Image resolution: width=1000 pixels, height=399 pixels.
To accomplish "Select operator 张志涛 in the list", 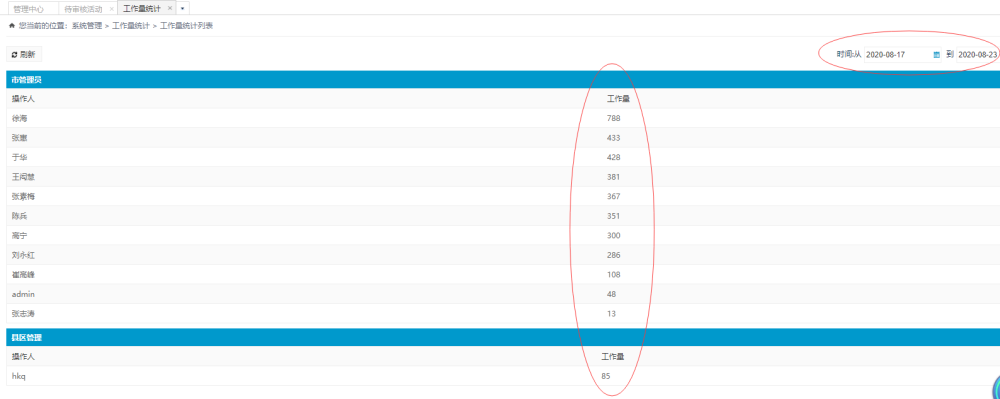I will pyautogui.click(x=23, y=314).
